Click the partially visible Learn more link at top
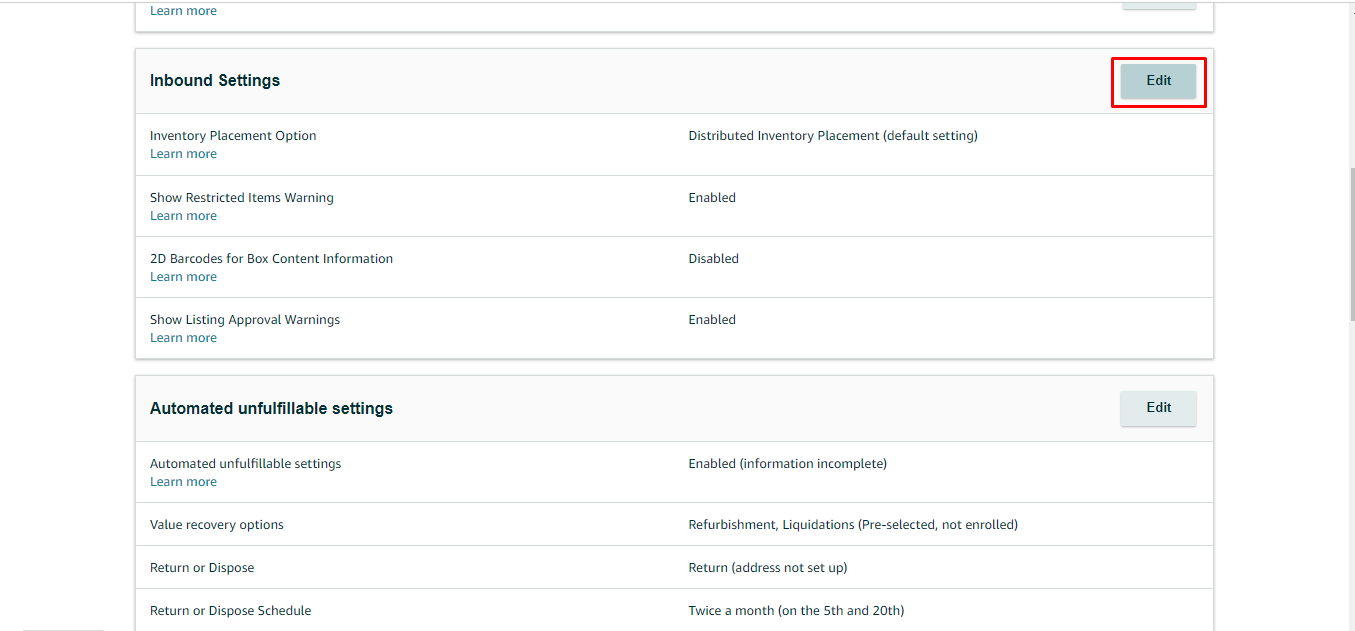 pos(183,11)
